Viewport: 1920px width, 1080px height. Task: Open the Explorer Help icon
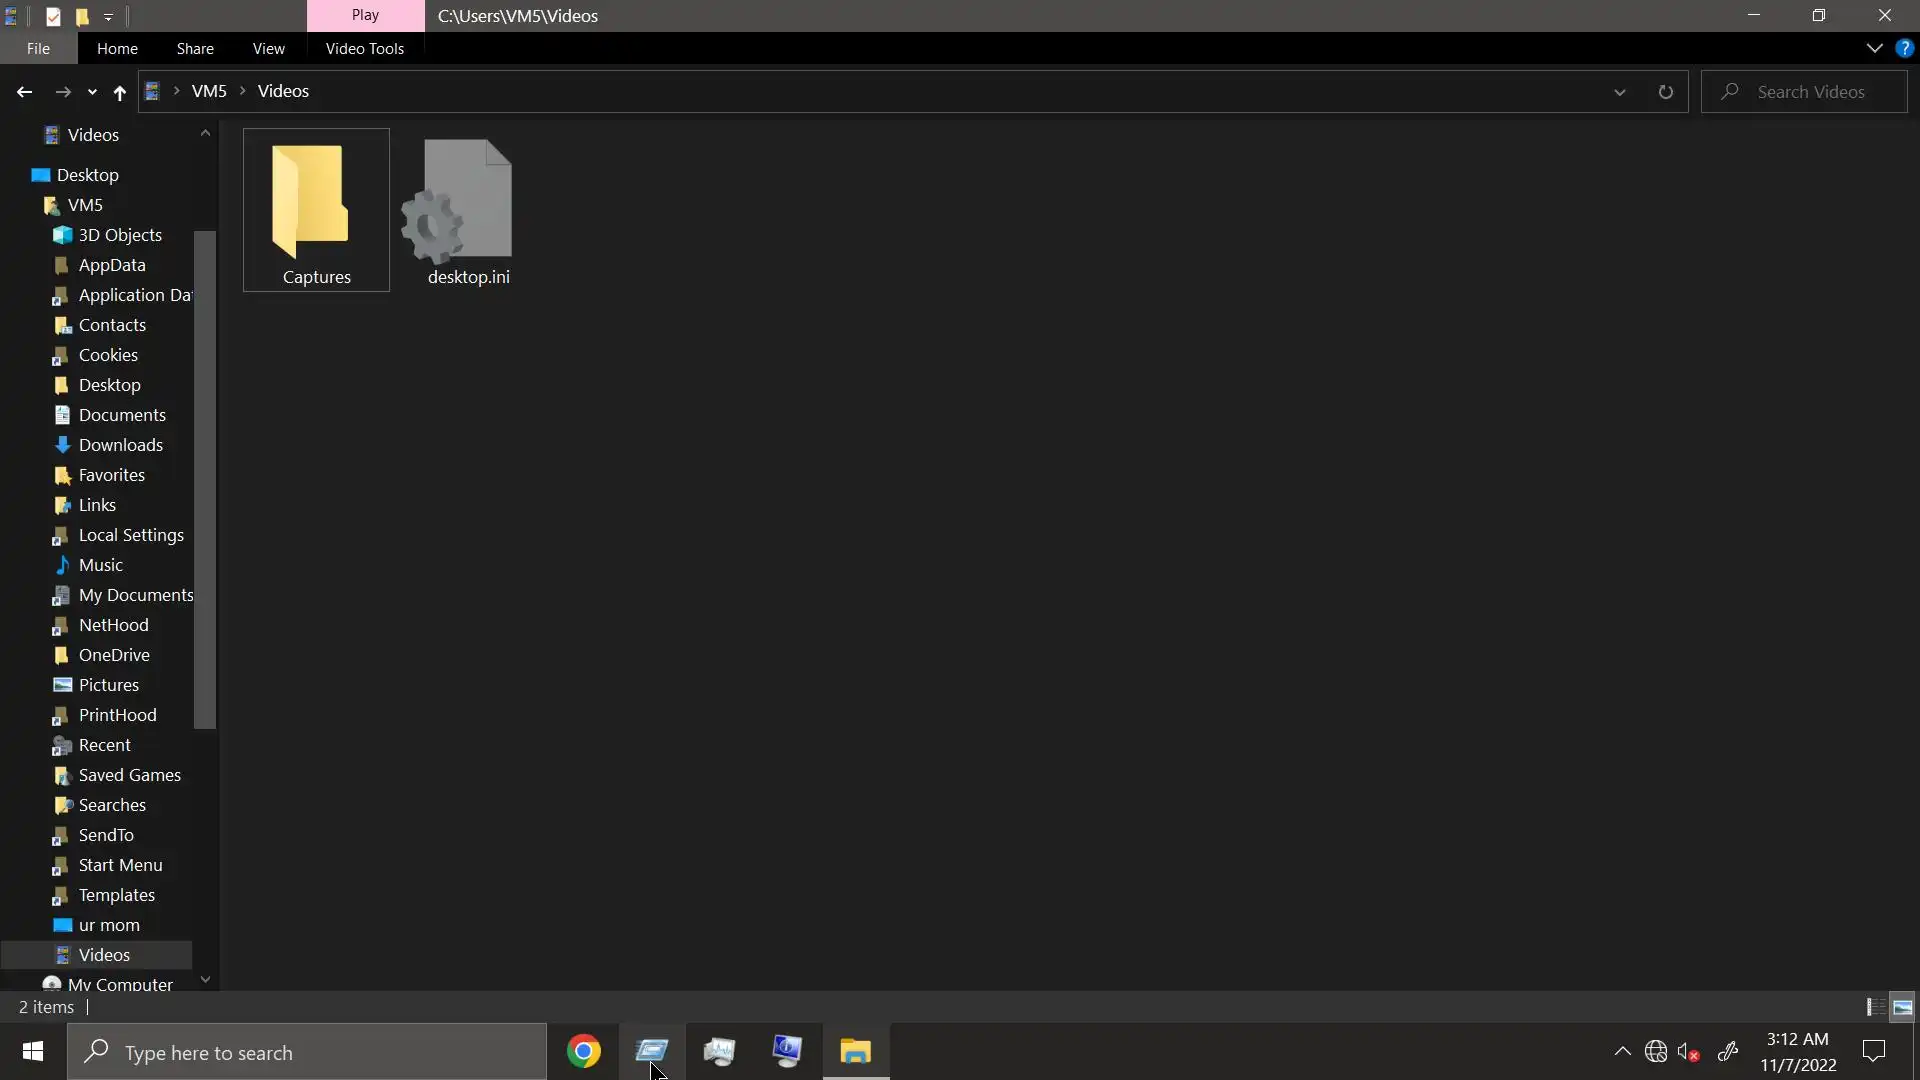click(x=1904, y=48)
